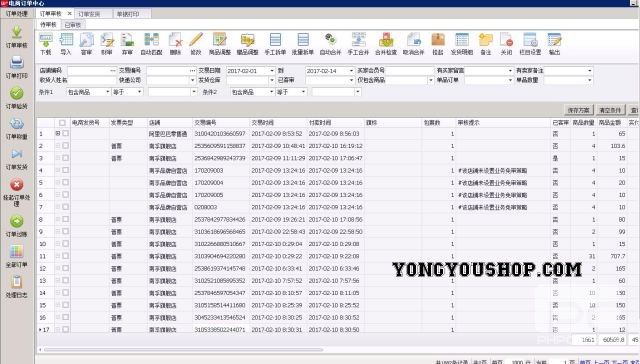Open 订单打印 printer sidebar icon
Image resolution: width=640 pixels, height=364 pixels.
[x=17, y=67]
